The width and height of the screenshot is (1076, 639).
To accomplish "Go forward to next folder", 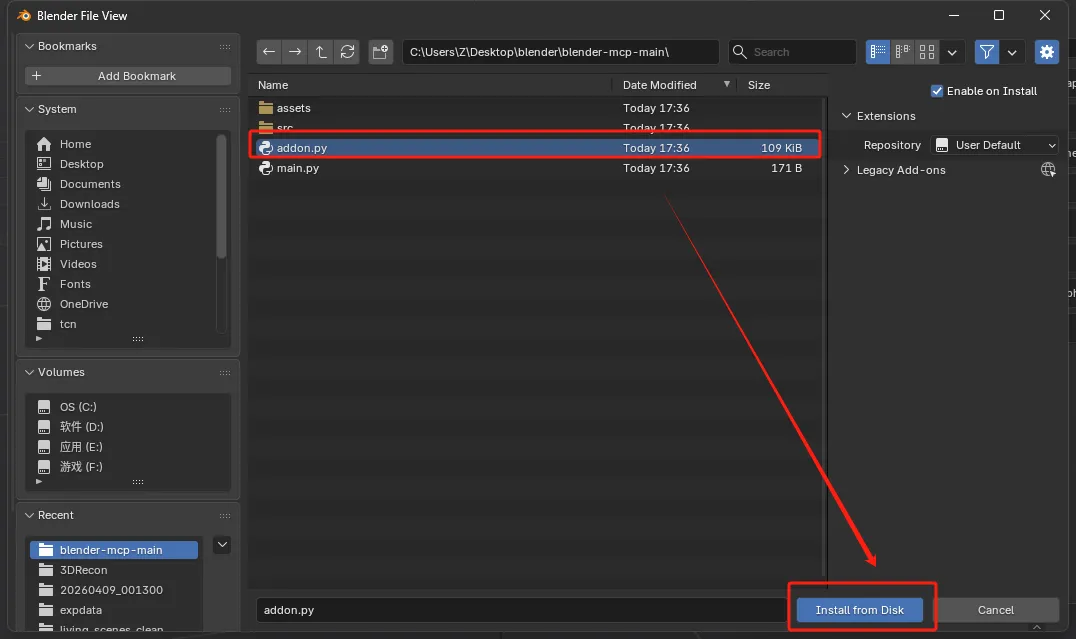I will point(295,52).
